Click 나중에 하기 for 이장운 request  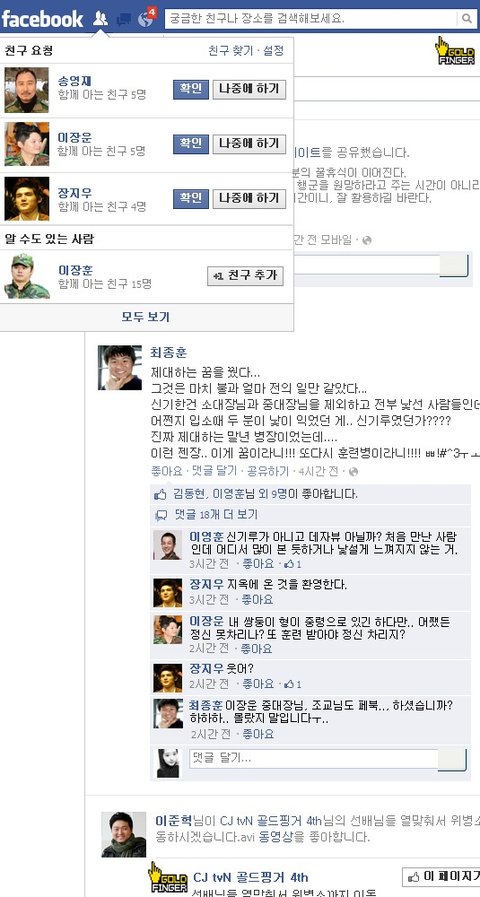click(x=249, y=144)
